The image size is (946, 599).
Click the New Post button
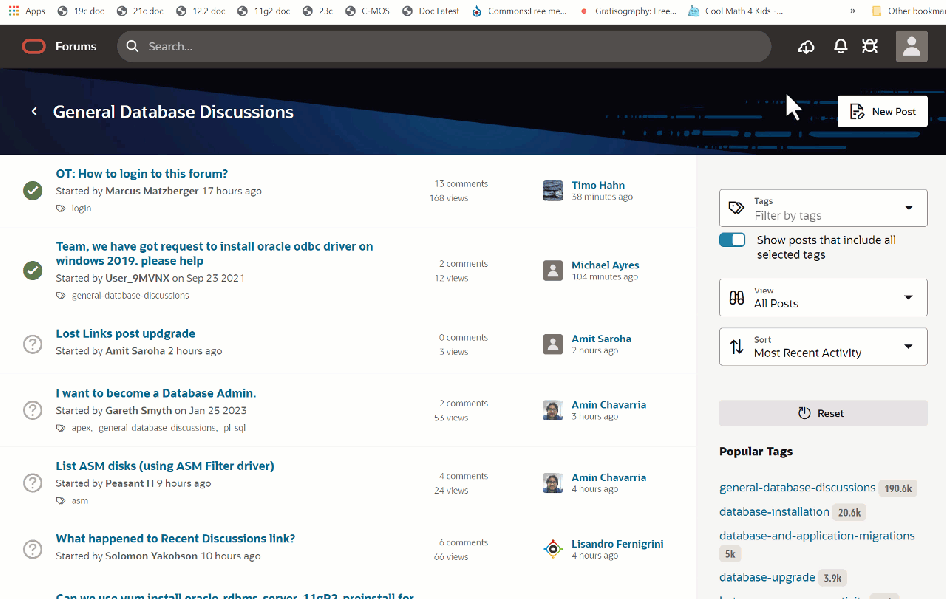pyautogui.click(x=883, y=112)
